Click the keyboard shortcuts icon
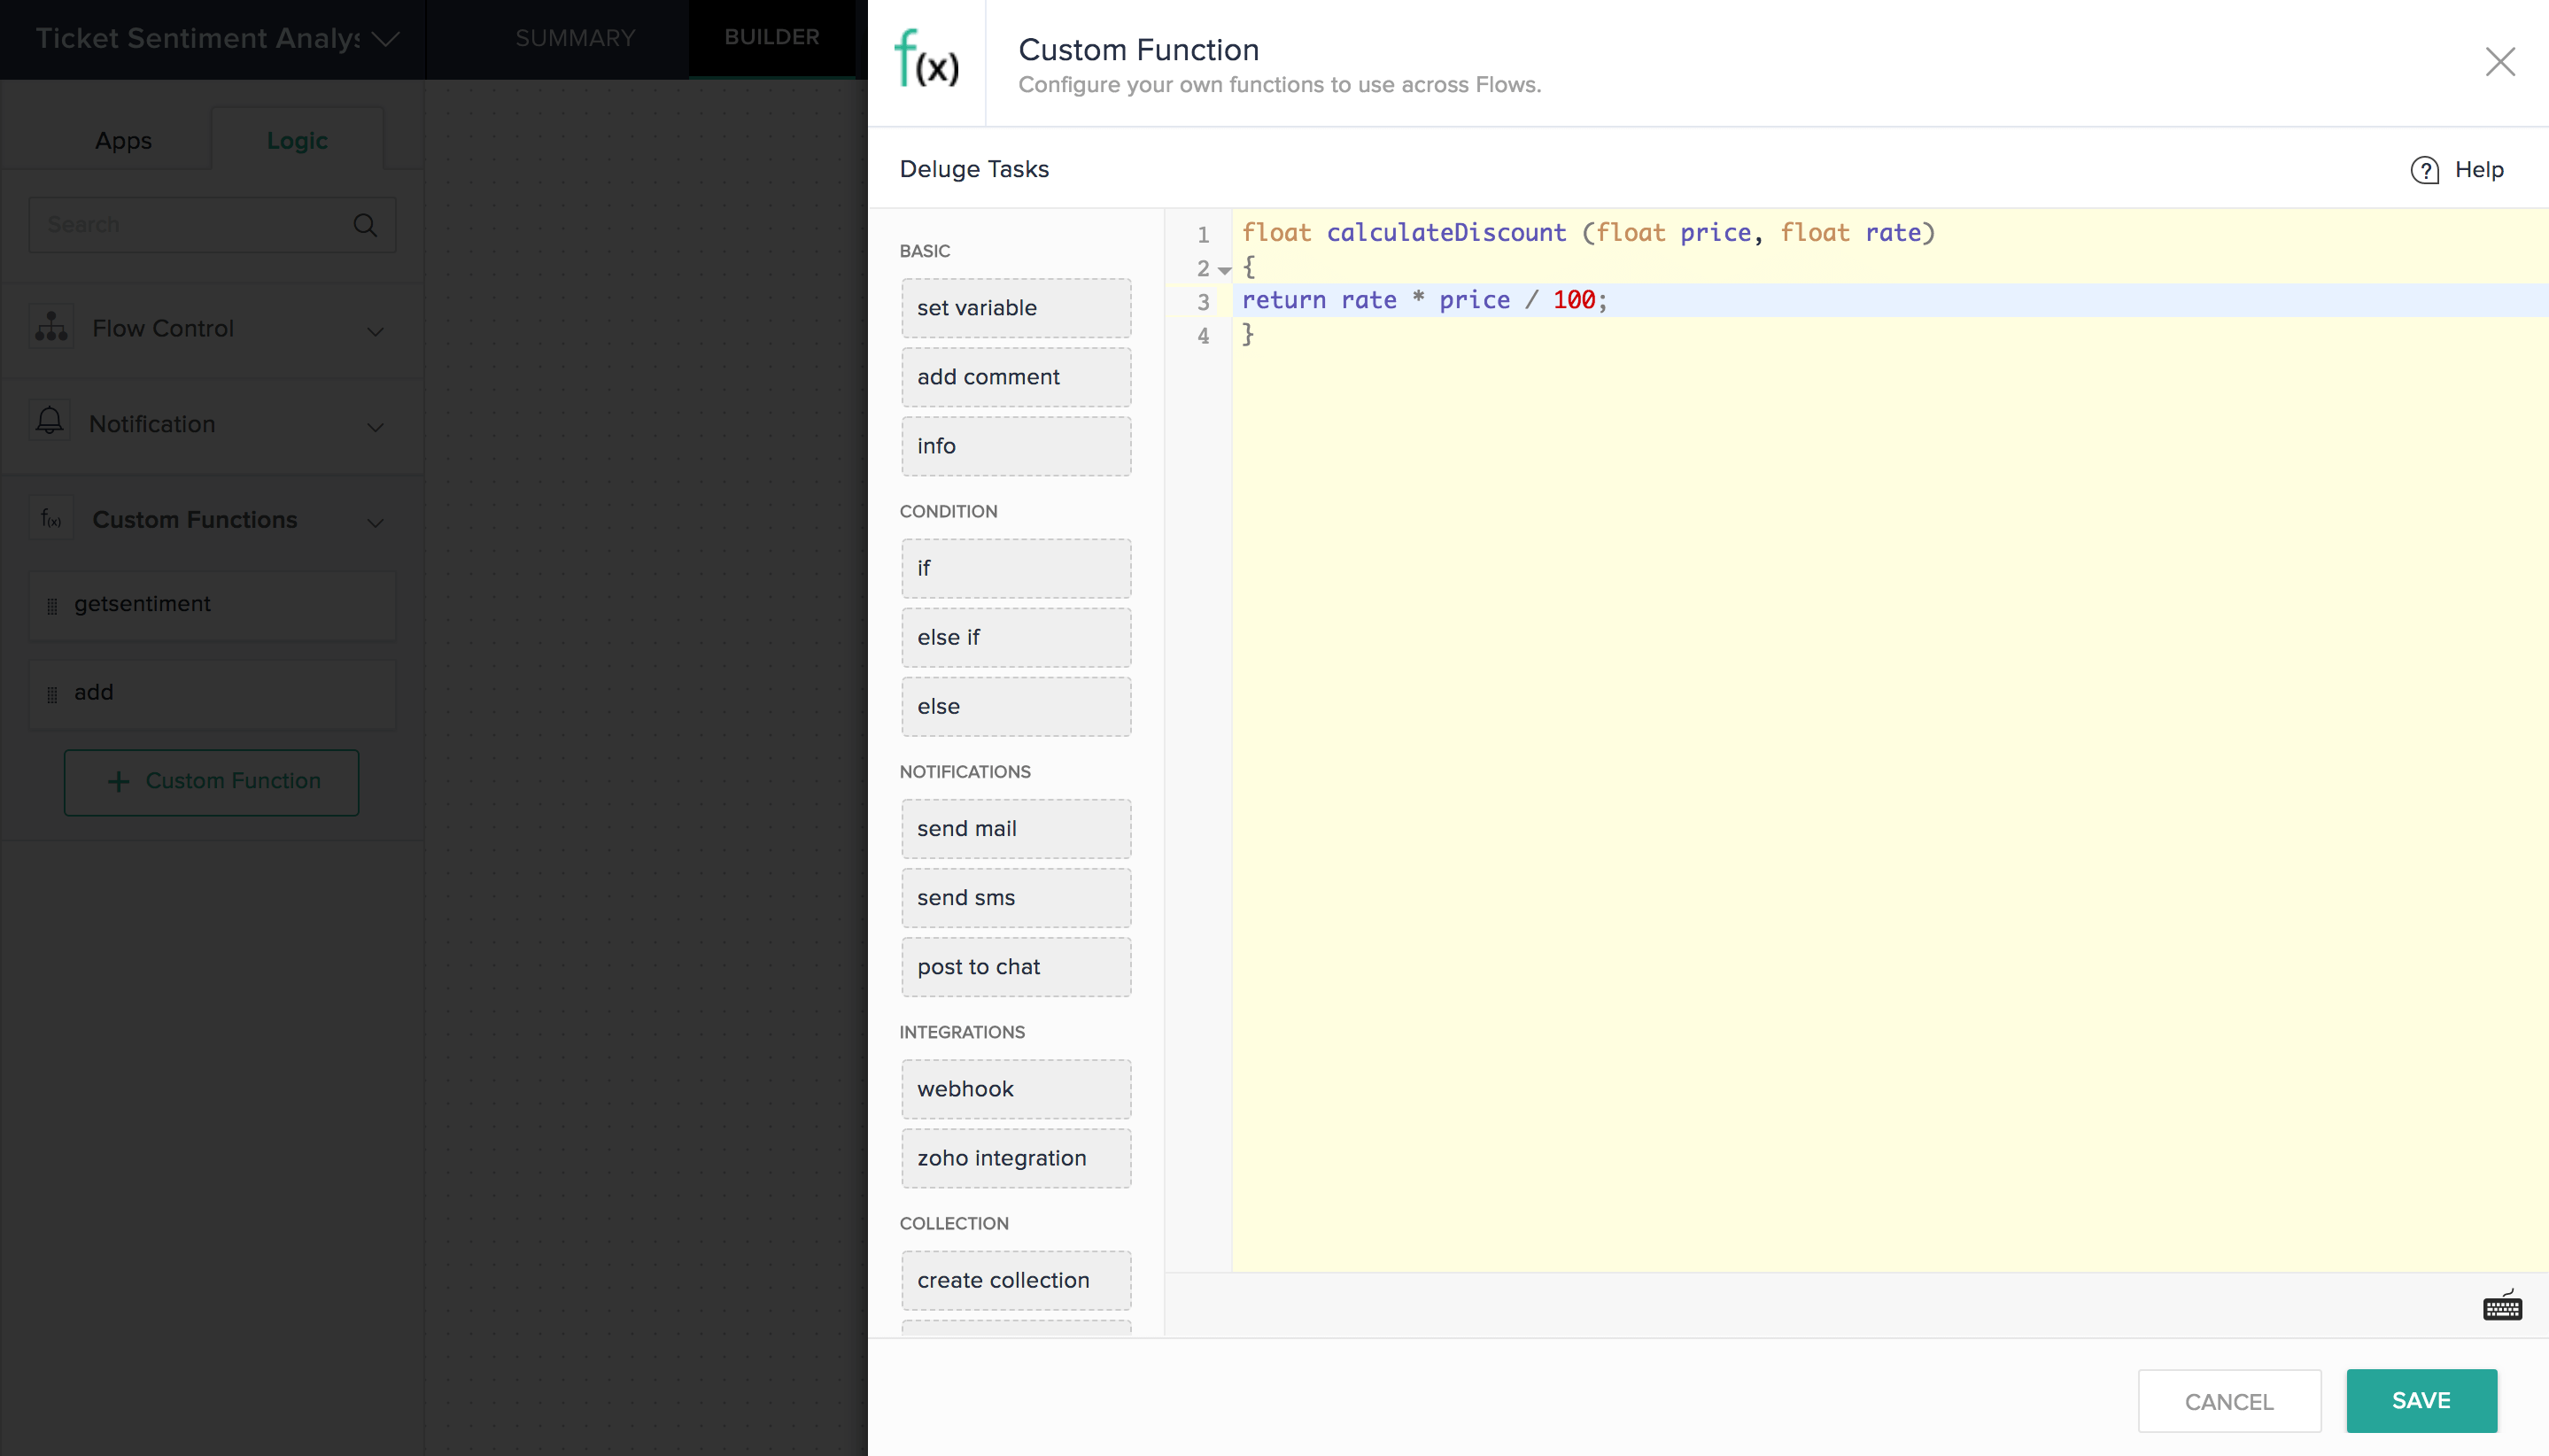Image resolution: width=2549 pixels, height=1456 pixels. click(x=2501, y=1306)
